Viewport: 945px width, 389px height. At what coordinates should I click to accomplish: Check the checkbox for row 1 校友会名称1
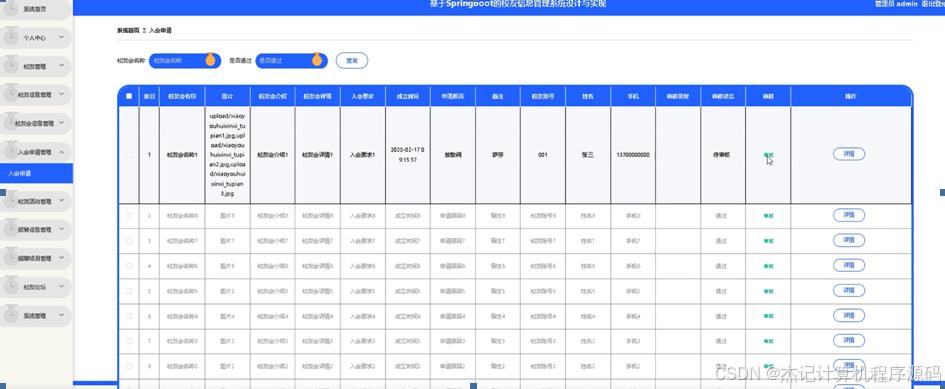pos(129,155)
